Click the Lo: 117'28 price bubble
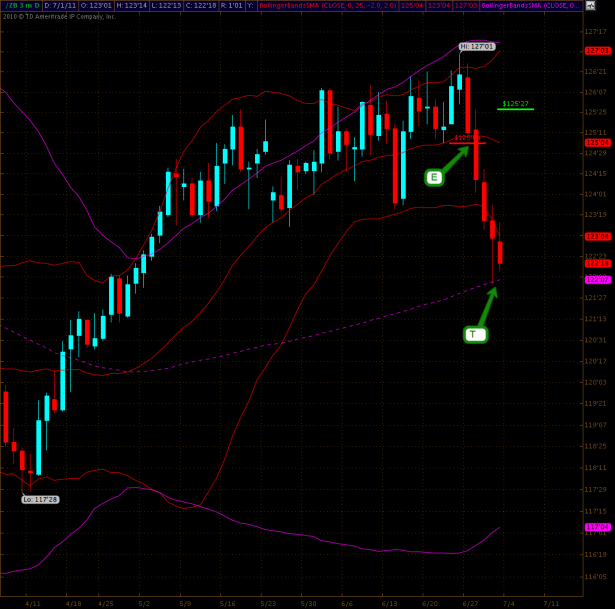The image size is (615, 609). 41,499
